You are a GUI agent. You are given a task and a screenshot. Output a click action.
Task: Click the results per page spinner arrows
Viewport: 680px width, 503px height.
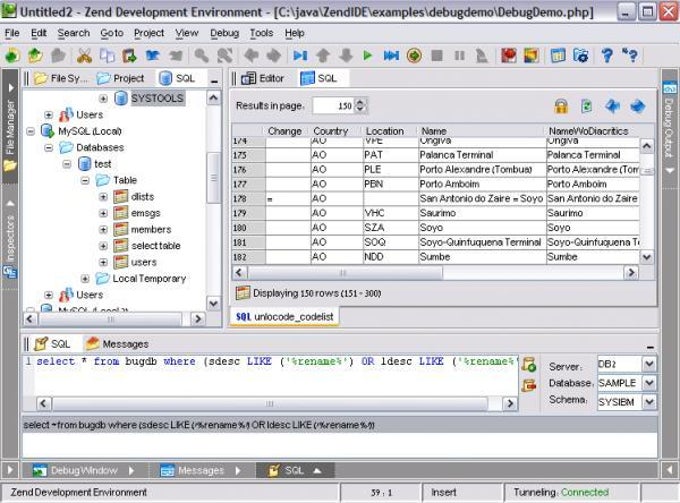[x=360, y=106]
